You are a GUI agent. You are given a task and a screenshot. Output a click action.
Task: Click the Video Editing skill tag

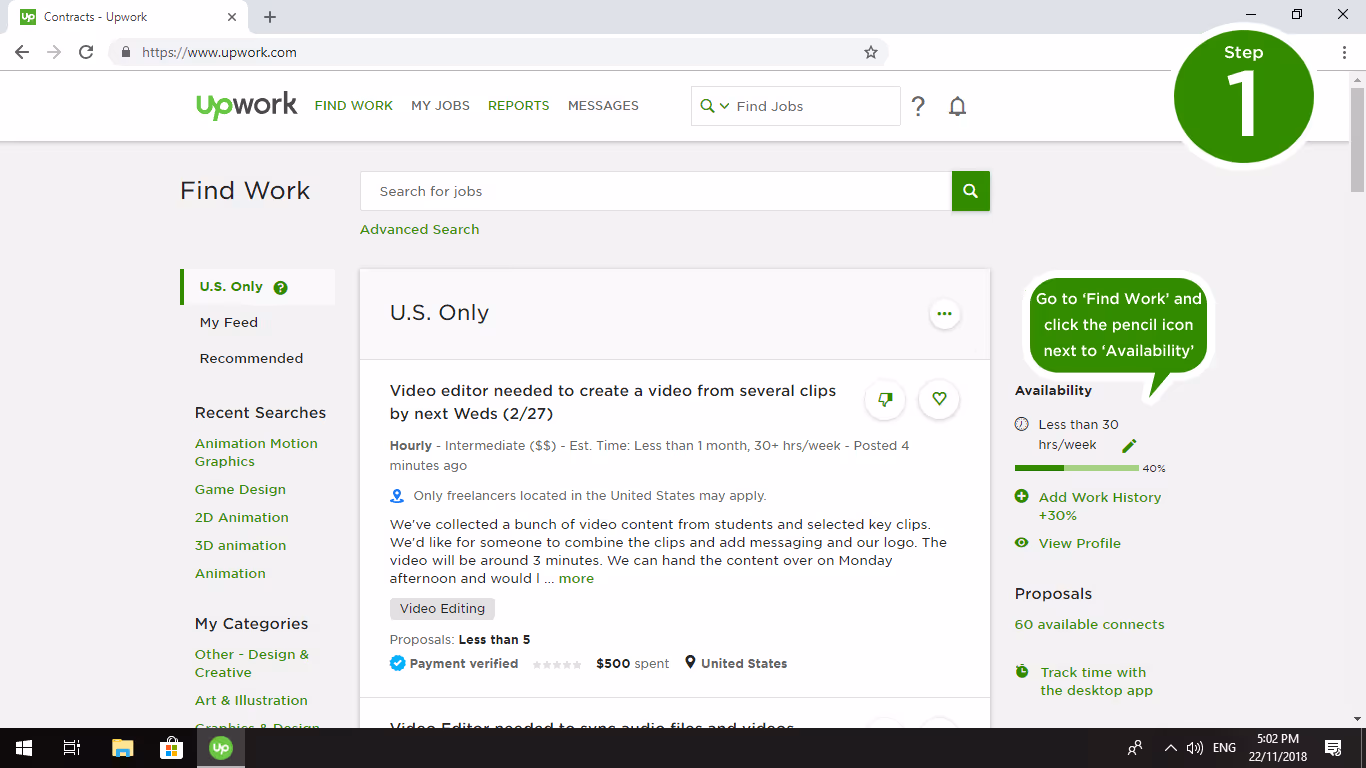(442, 609)
